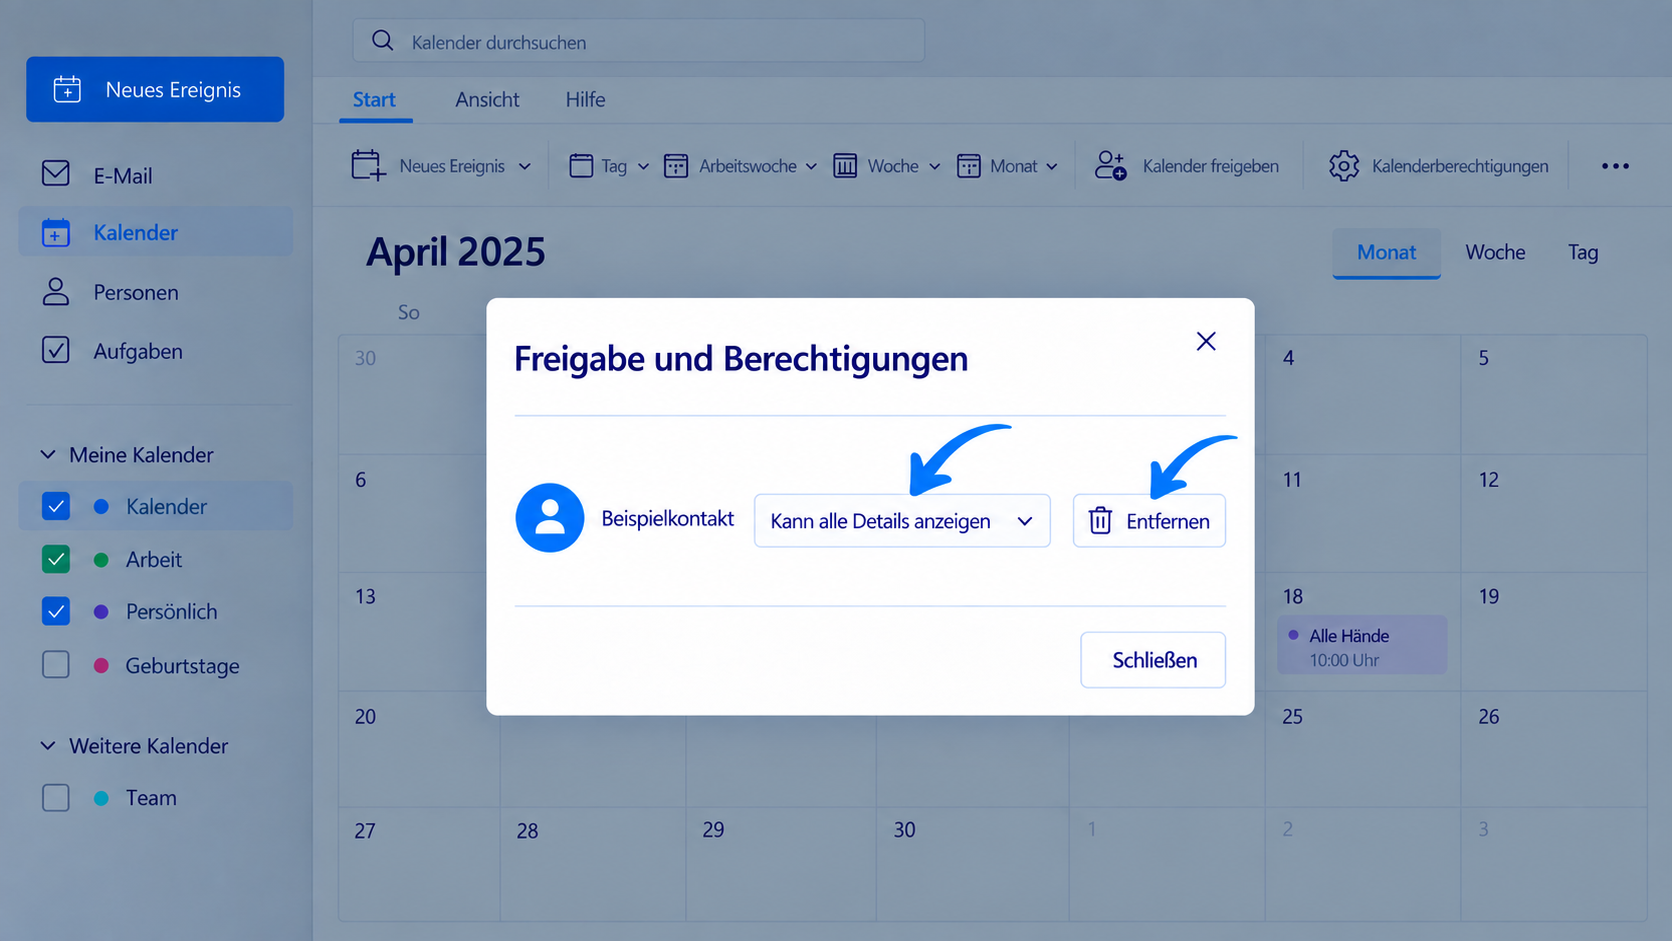Open permission dropdown Kann alle Details anzeigen
This screenshot has width=1672, height=941.
pyautogui.click(x=902, y=520)
